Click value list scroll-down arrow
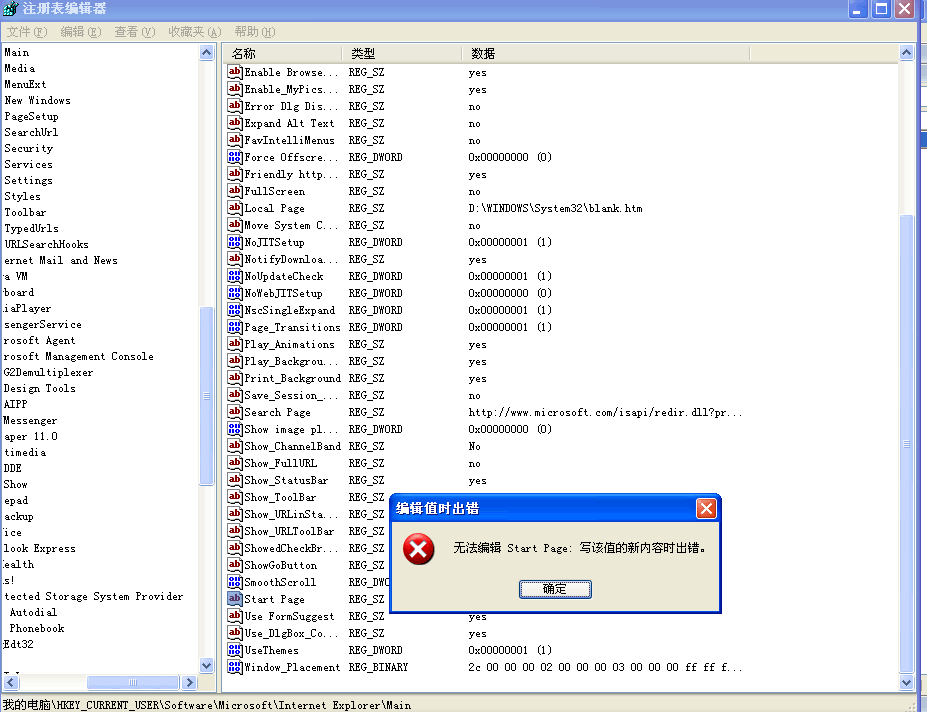Screen dimensions: 927x712 906,682
